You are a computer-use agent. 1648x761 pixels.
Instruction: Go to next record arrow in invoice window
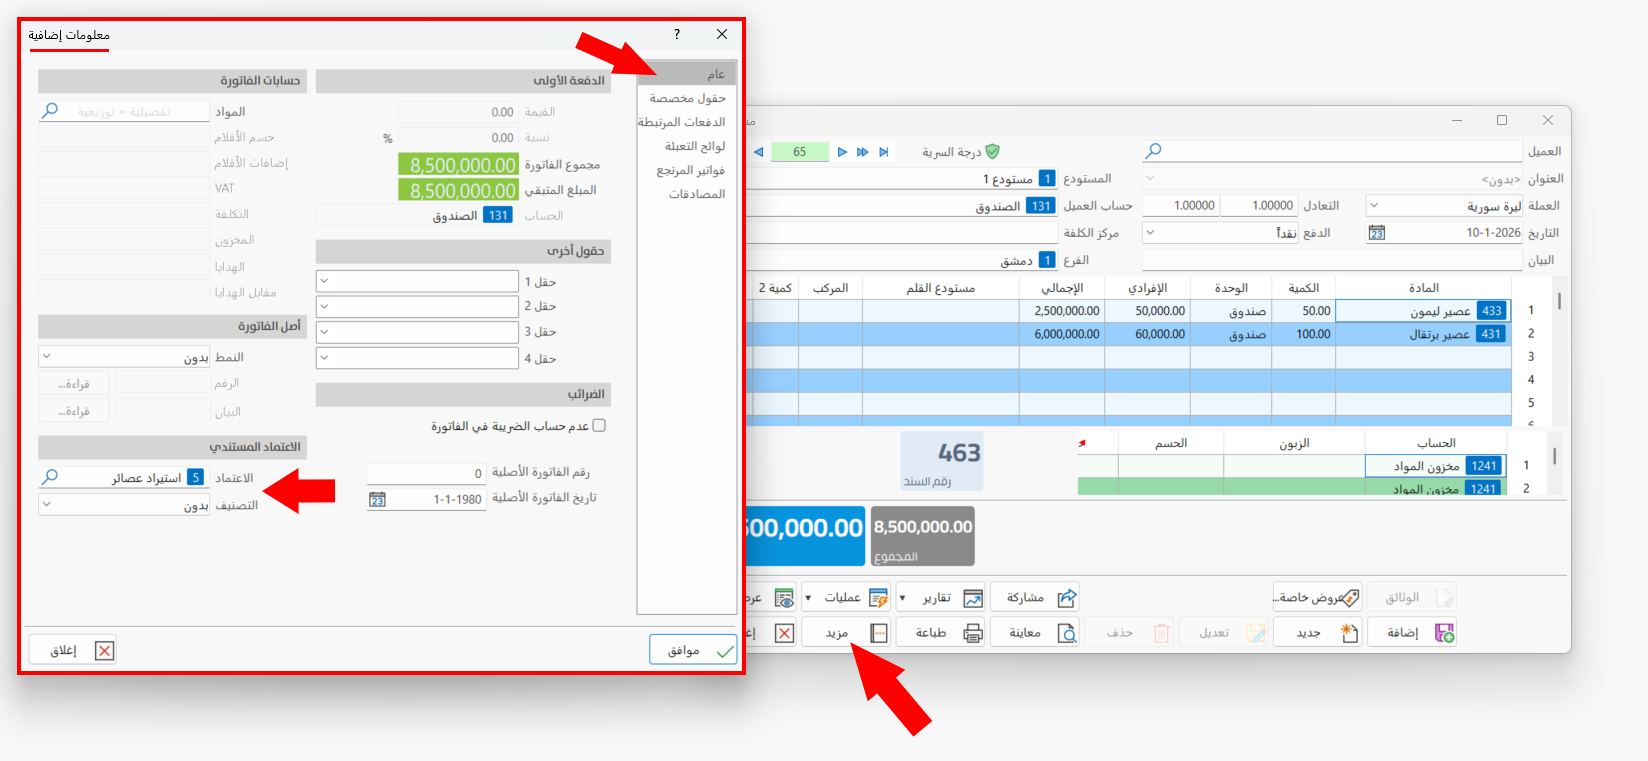coord(842,152)
